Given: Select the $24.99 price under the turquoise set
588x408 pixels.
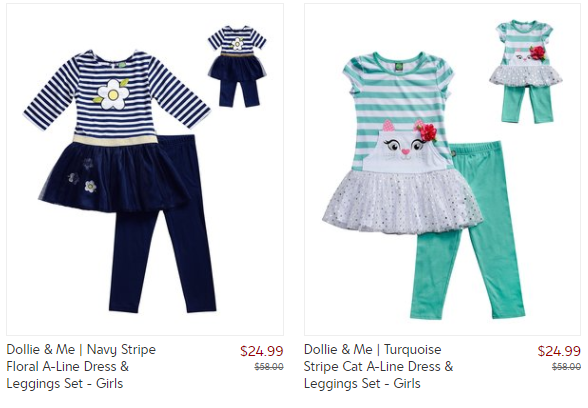Looking at the screenshot, I should [559, 351].
